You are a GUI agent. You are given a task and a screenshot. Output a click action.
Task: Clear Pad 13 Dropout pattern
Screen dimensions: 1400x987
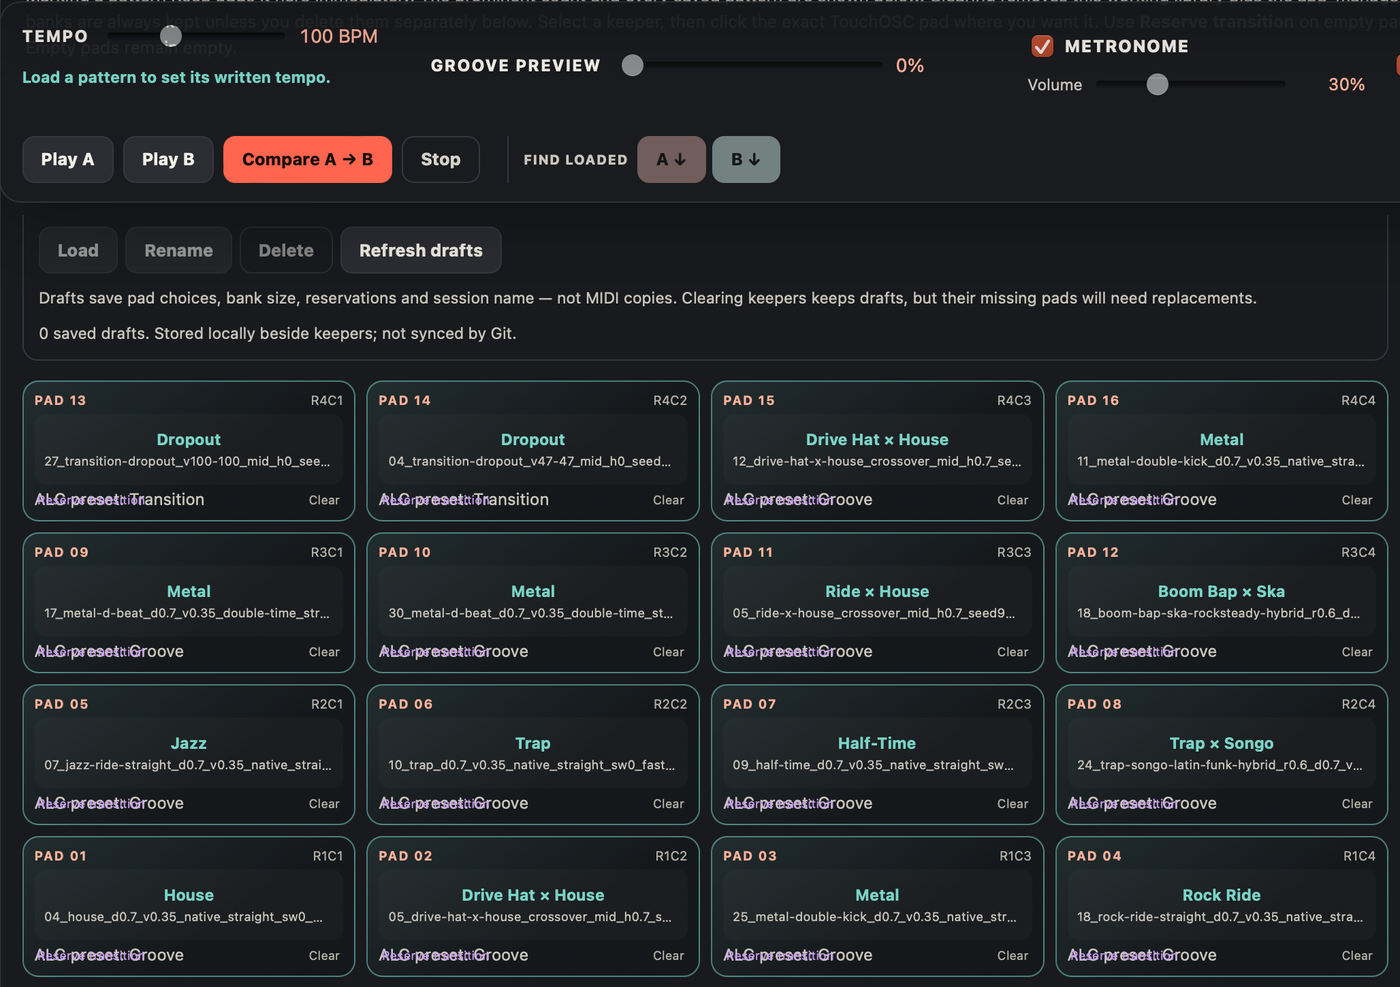[324, 500]
